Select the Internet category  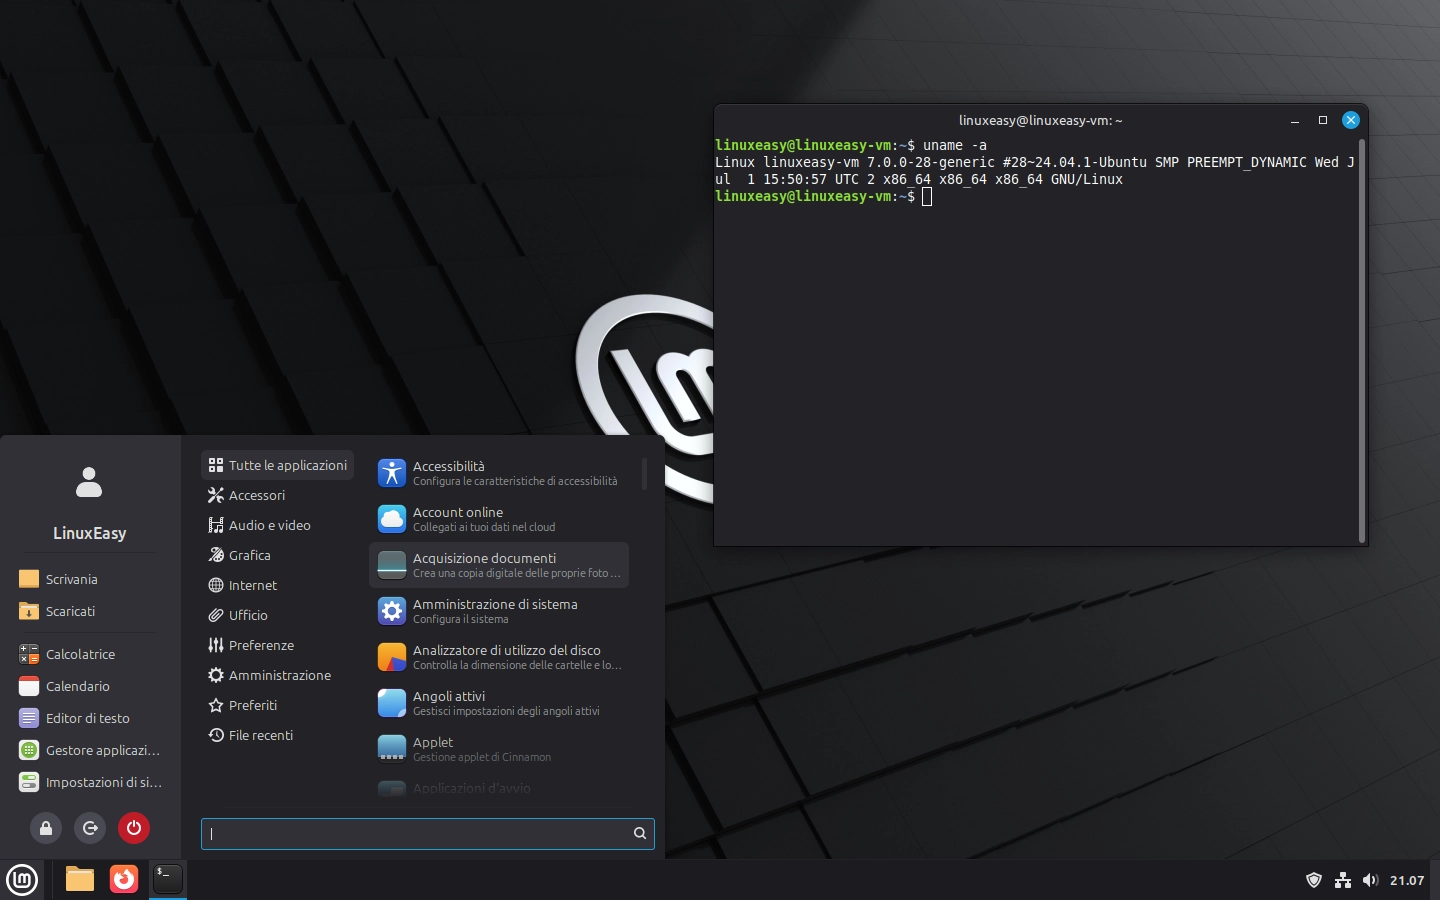(x=278, y=585)
